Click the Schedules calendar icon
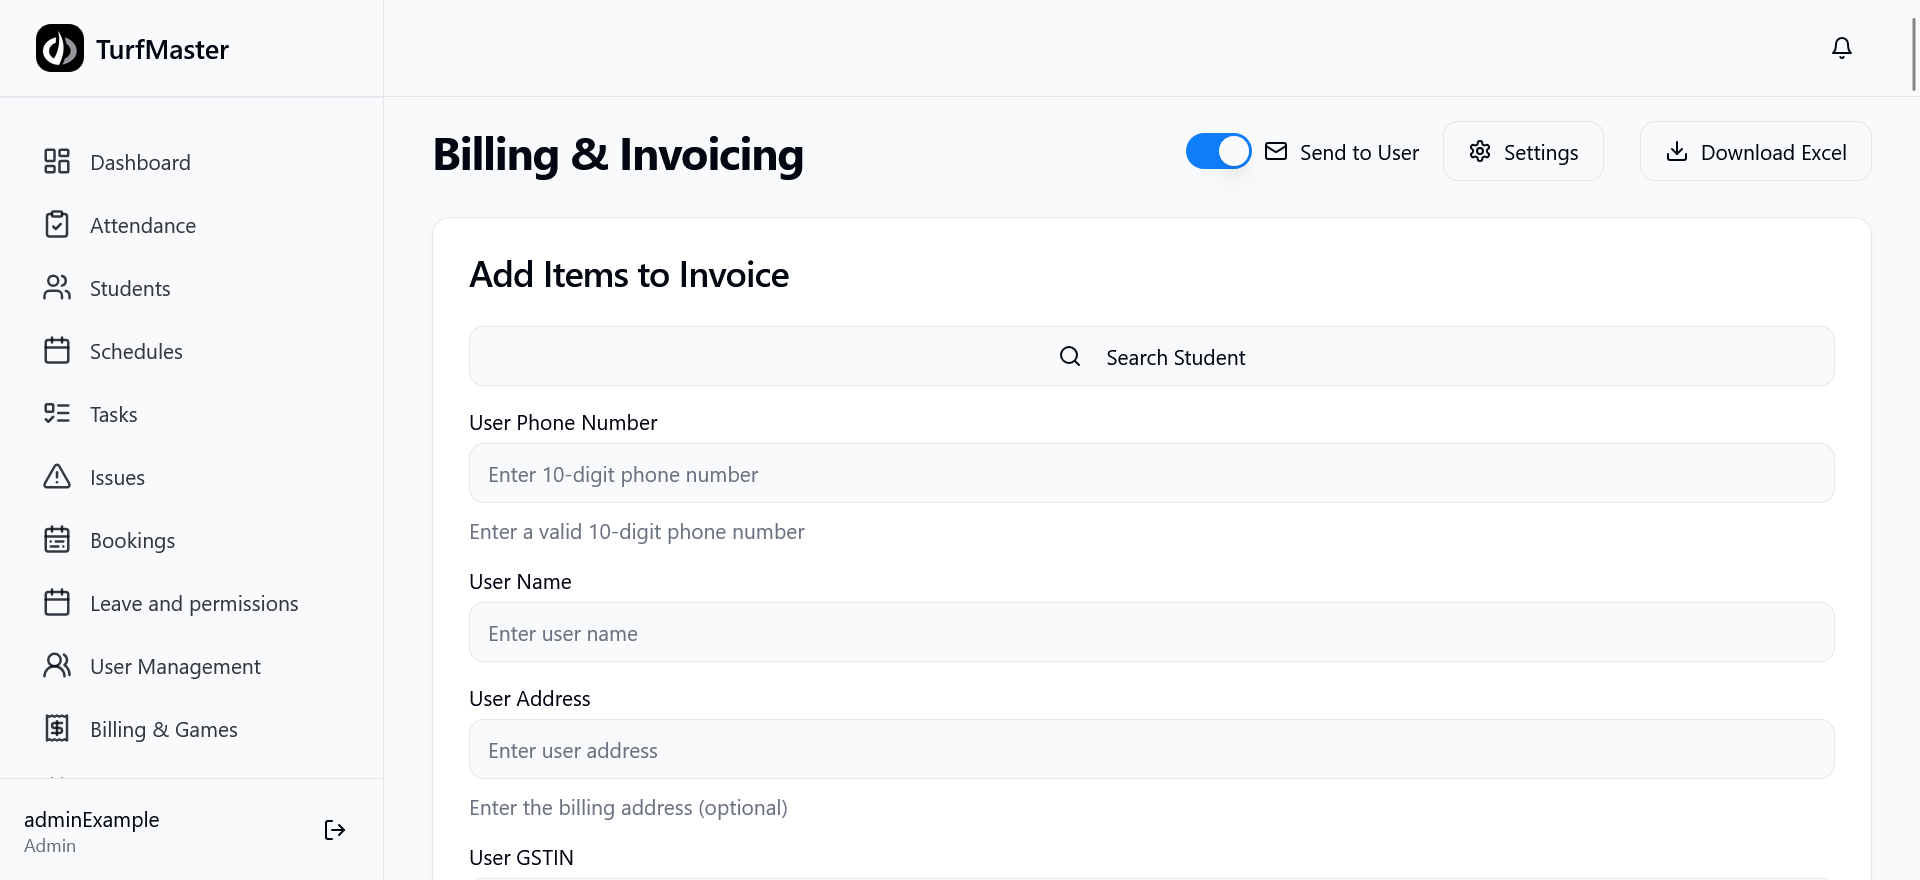The width and height of the screenshot is (1920, 880). coord(57,351)
